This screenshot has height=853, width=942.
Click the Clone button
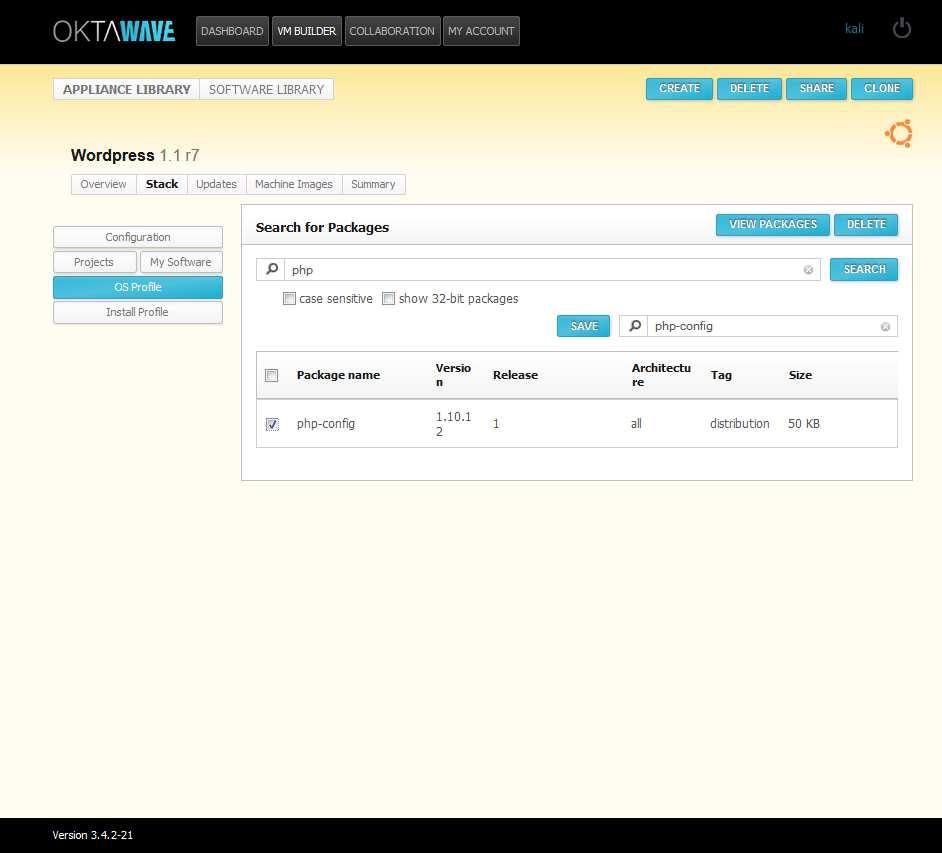[882, 88]
